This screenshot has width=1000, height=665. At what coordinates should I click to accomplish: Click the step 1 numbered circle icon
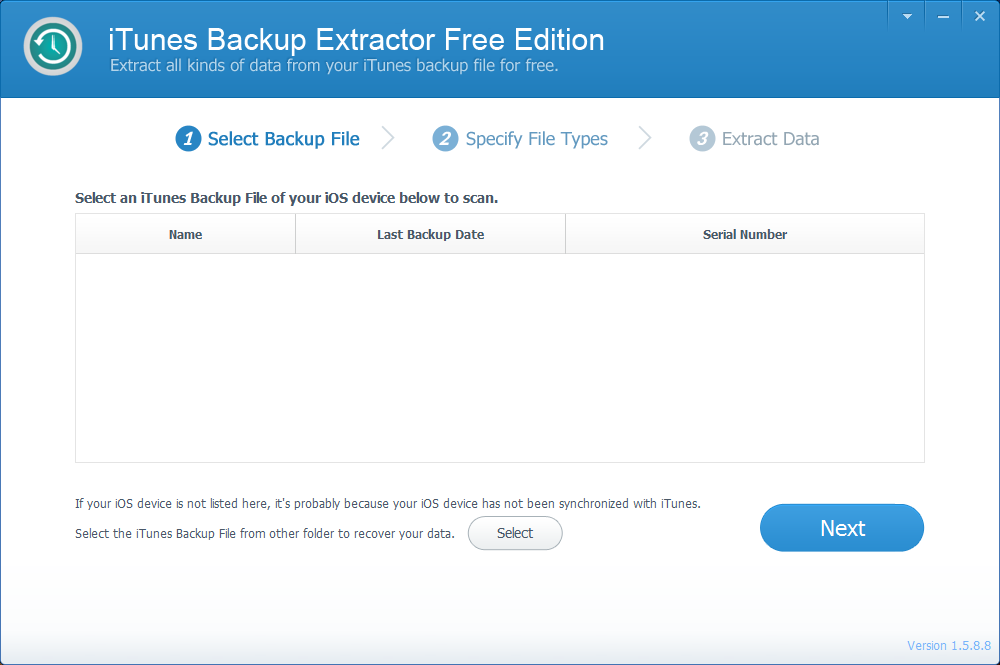[188, 138]
